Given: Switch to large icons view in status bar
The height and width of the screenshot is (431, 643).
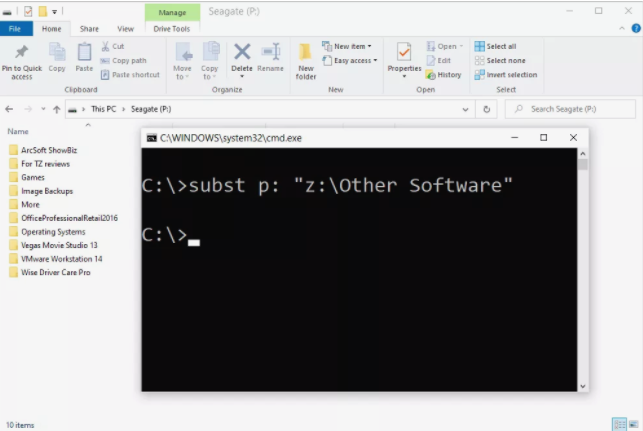Looking at the screenshot, I should [x=633, y=424].
